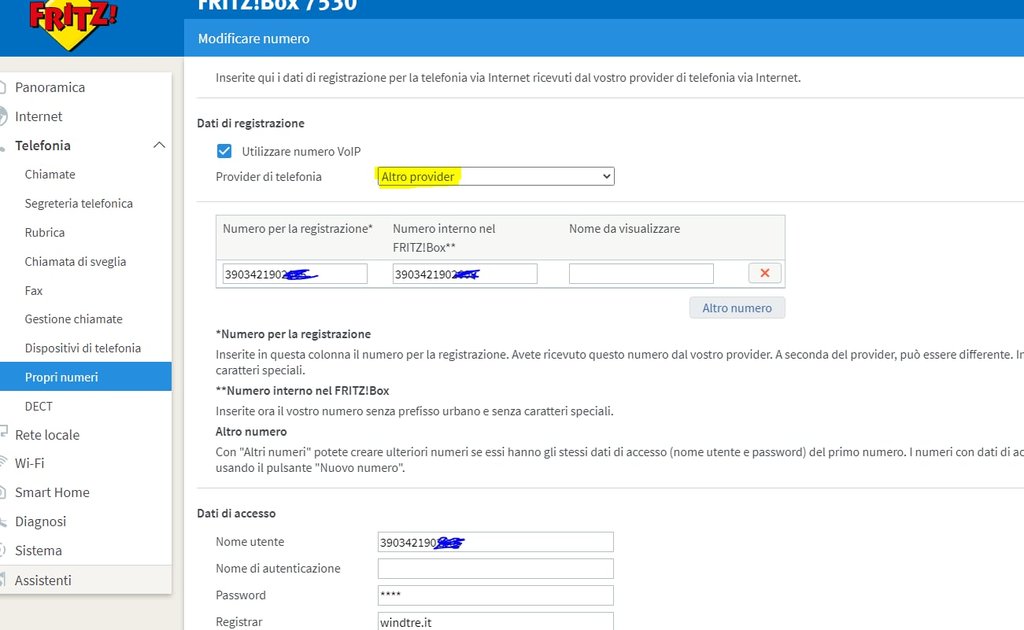
Task: Click the Utilizzare numero VoIP label
Action: (301, 151)
